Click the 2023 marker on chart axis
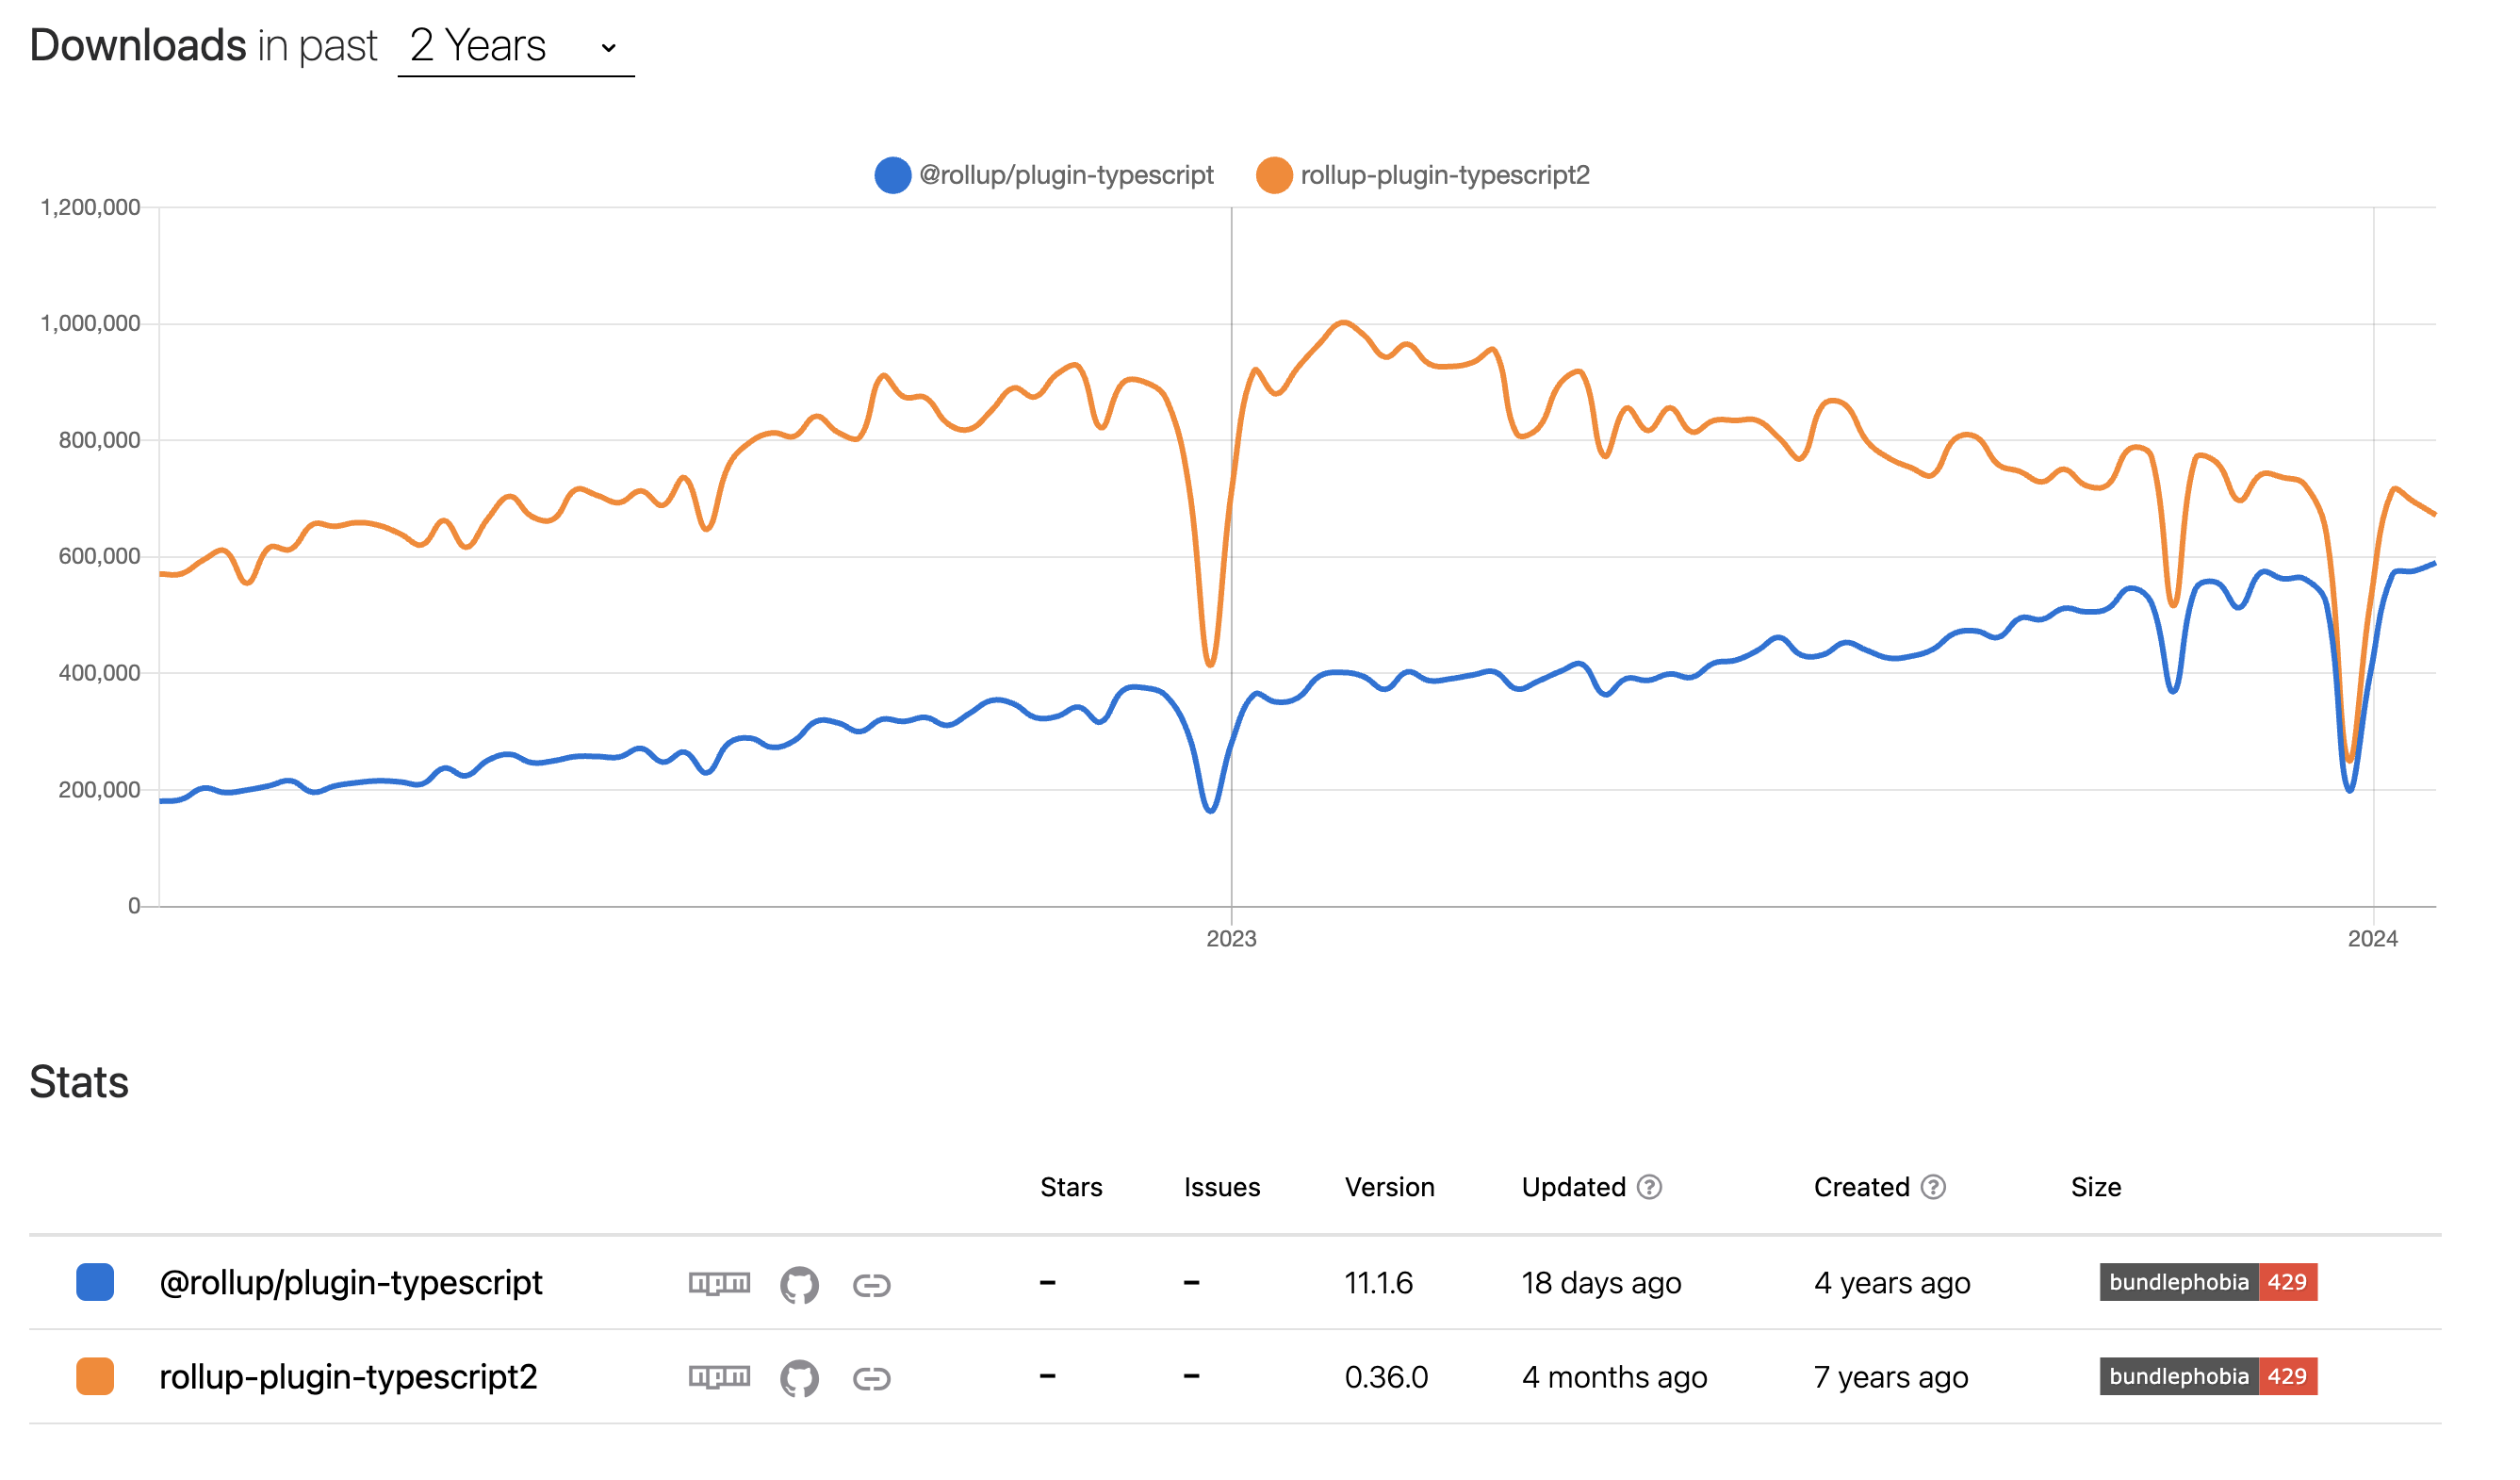2520x1480 pixels. [x=1231, y=938]
